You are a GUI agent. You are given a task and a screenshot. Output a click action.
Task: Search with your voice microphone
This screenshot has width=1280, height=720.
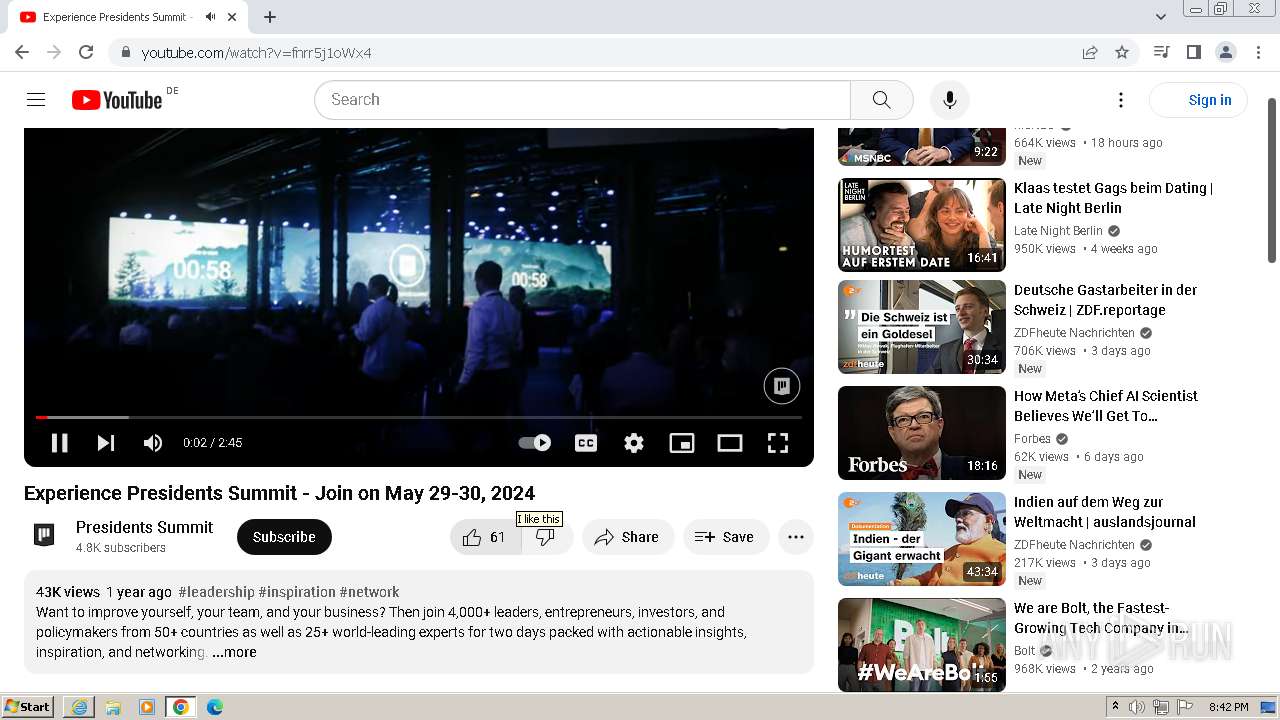point(950,100)
